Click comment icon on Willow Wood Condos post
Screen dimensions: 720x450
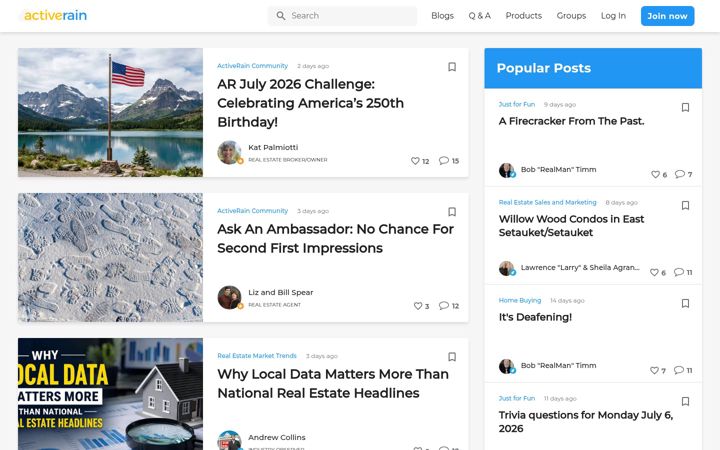[x=679, y=272]
